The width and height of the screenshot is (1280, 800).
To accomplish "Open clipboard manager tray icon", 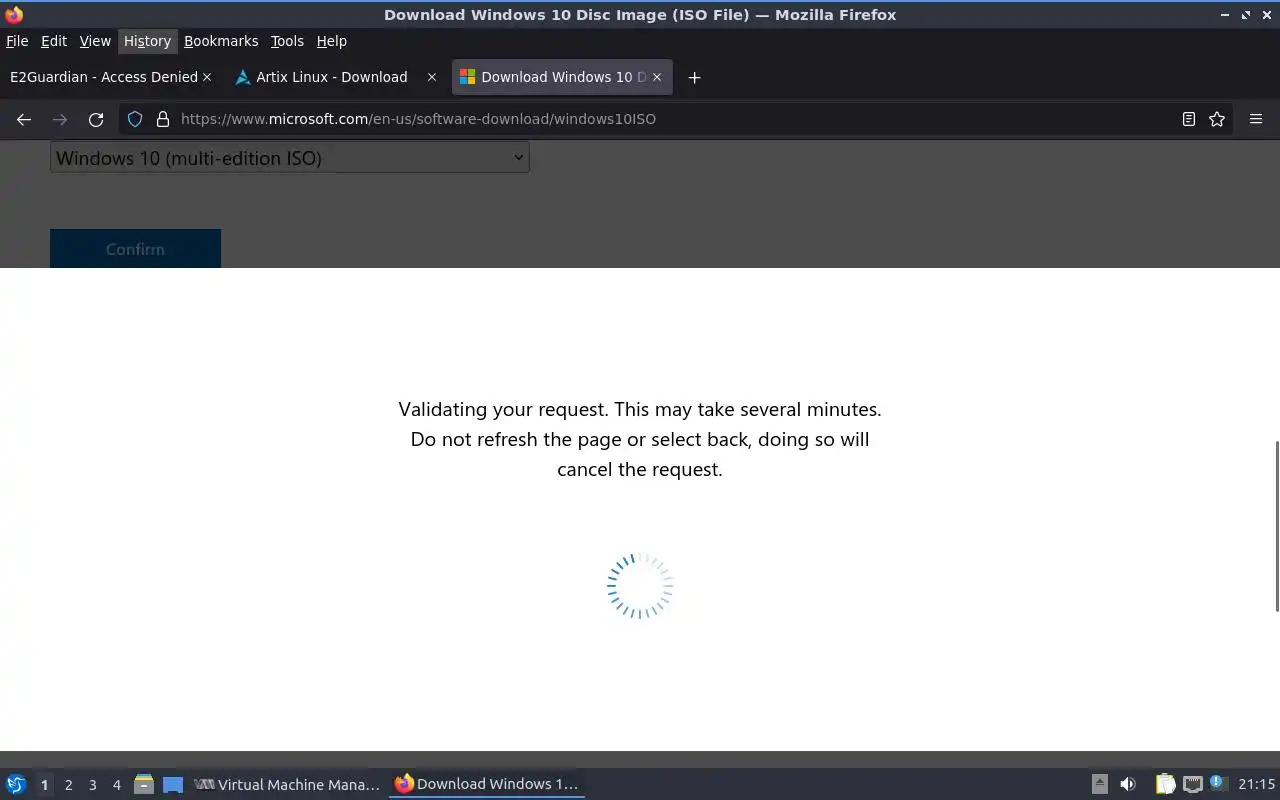I will (x=1166, y=784).
